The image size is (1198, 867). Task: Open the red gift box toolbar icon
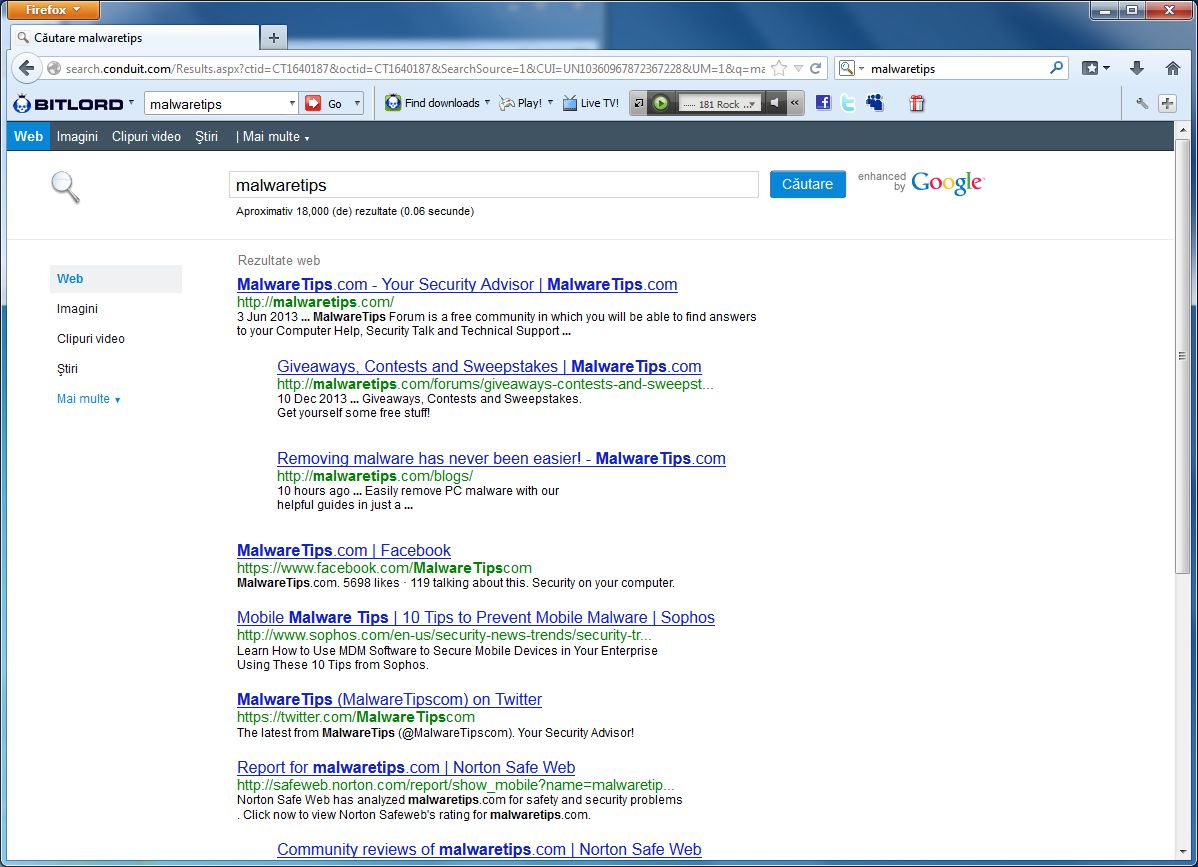tap(917, 103)
